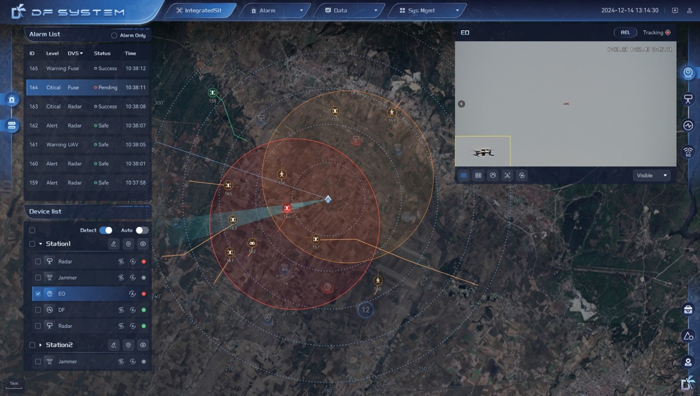
Task: Click the blue station diamond at map center
Action: pos(328,199)
